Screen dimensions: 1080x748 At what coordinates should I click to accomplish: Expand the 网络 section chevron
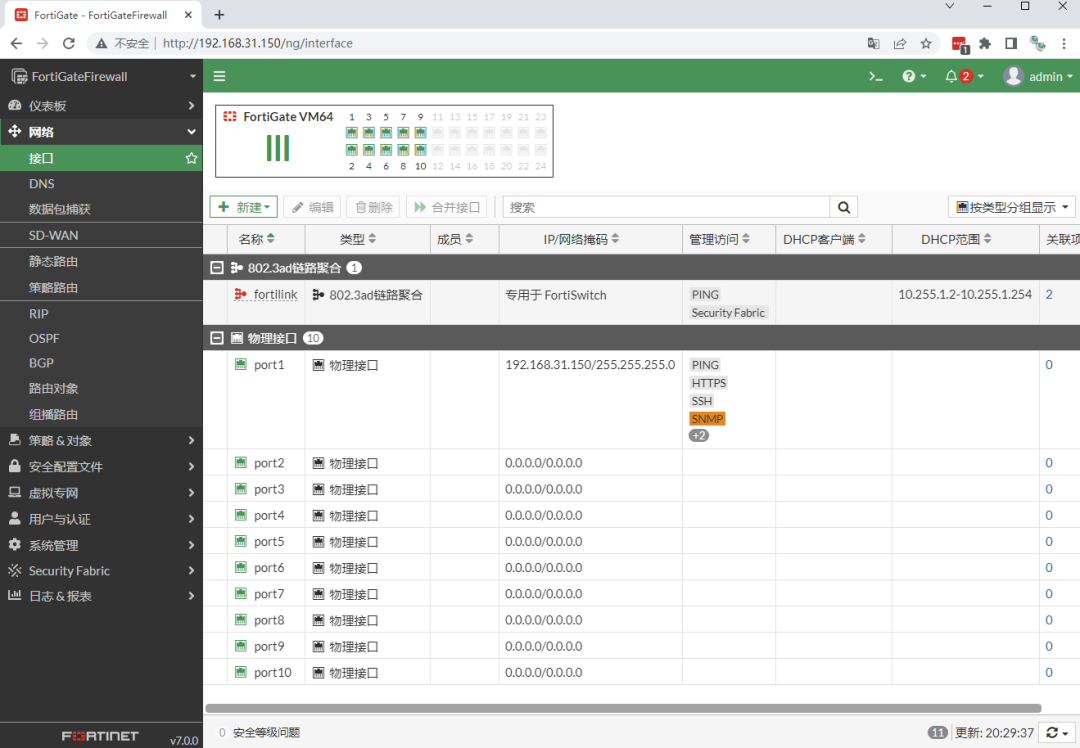(193, 131)
